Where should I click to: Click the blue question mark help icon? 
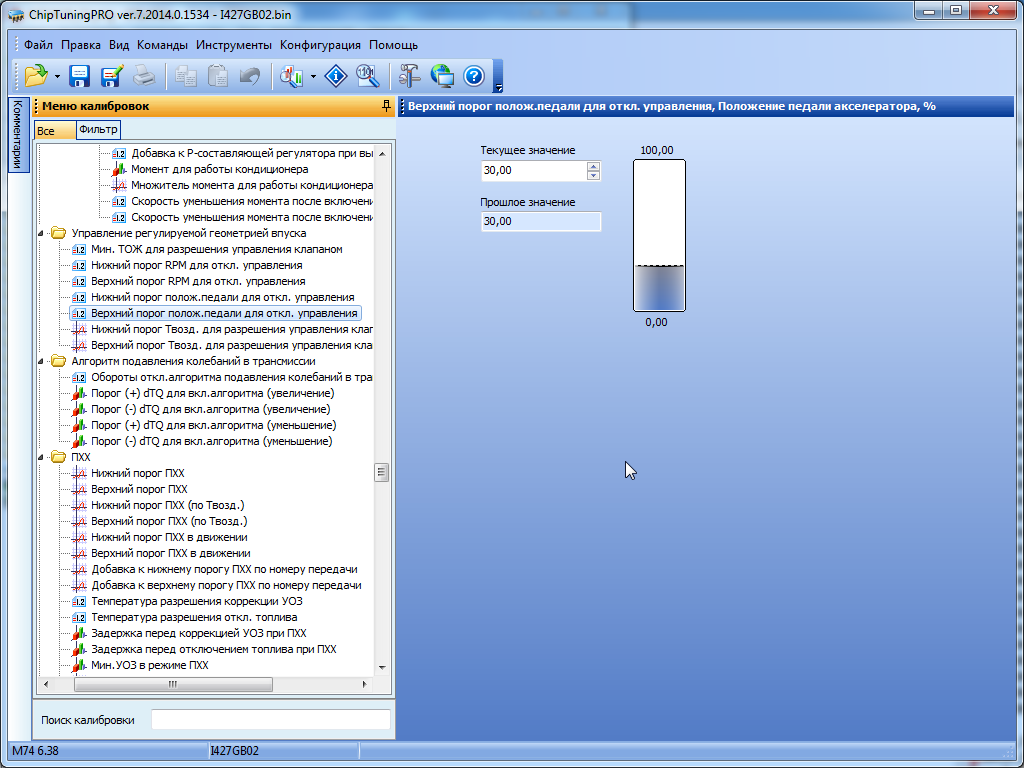click(x=474, y=76)
